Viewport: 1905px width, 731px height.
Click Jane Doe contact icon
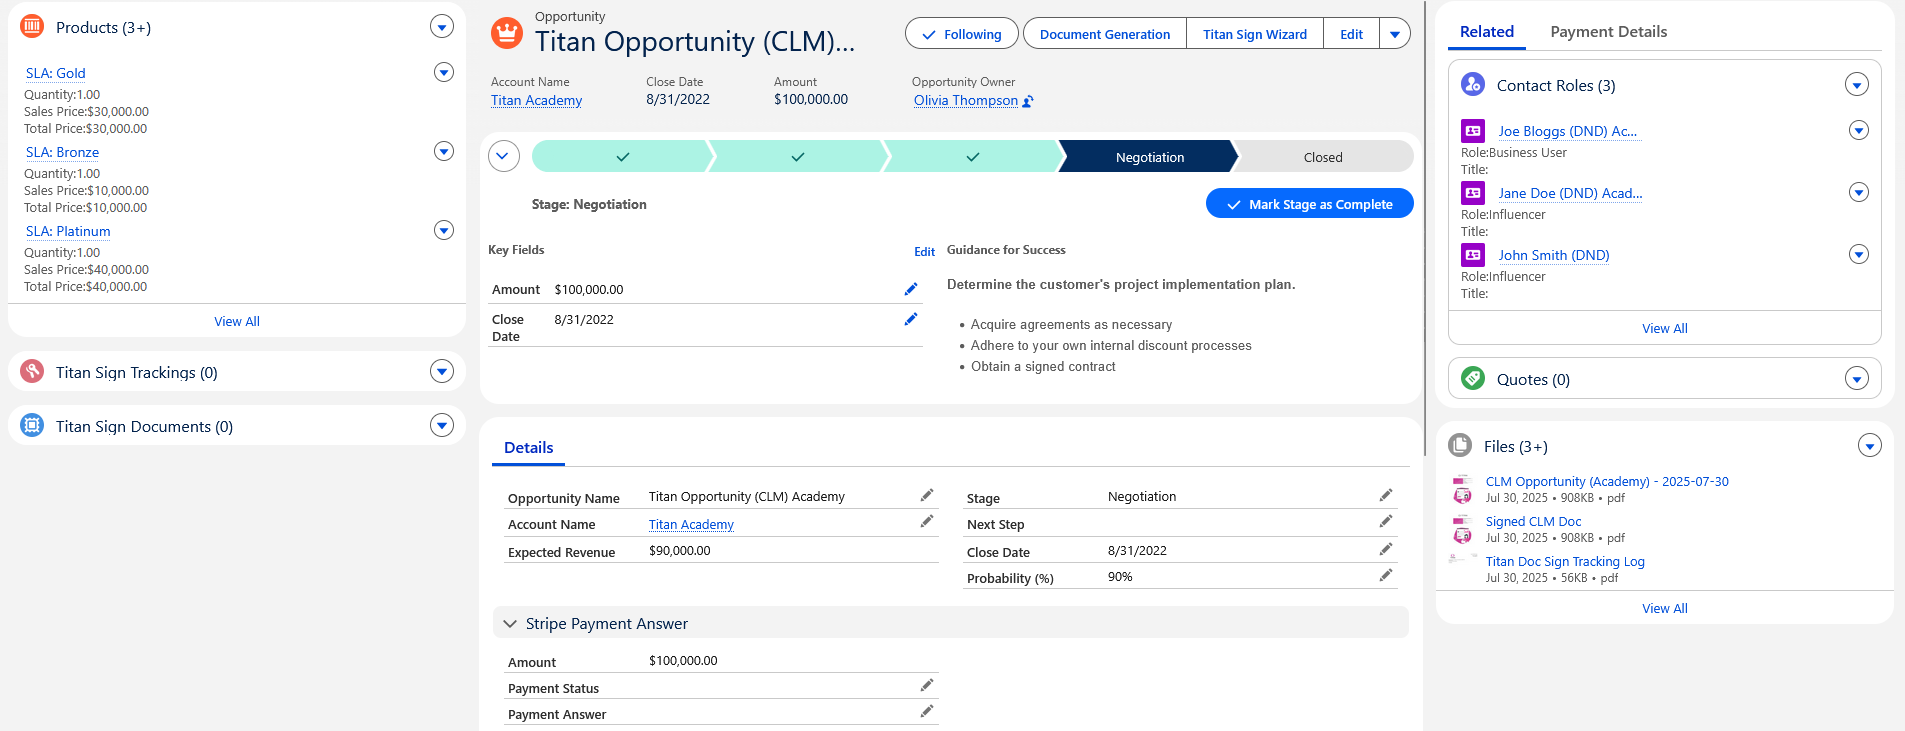[x=1473, y=192]
